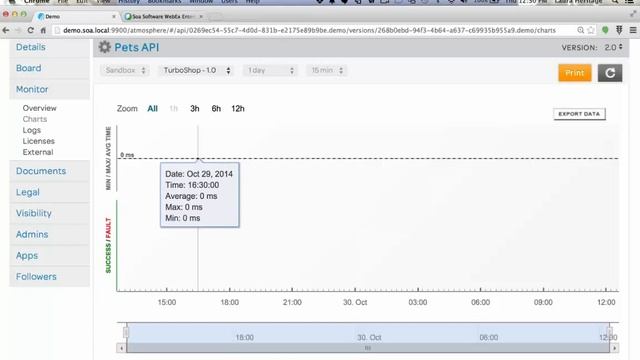
Task: Click the zoom magnifier icon in the address bar
Action: [580, 30]
